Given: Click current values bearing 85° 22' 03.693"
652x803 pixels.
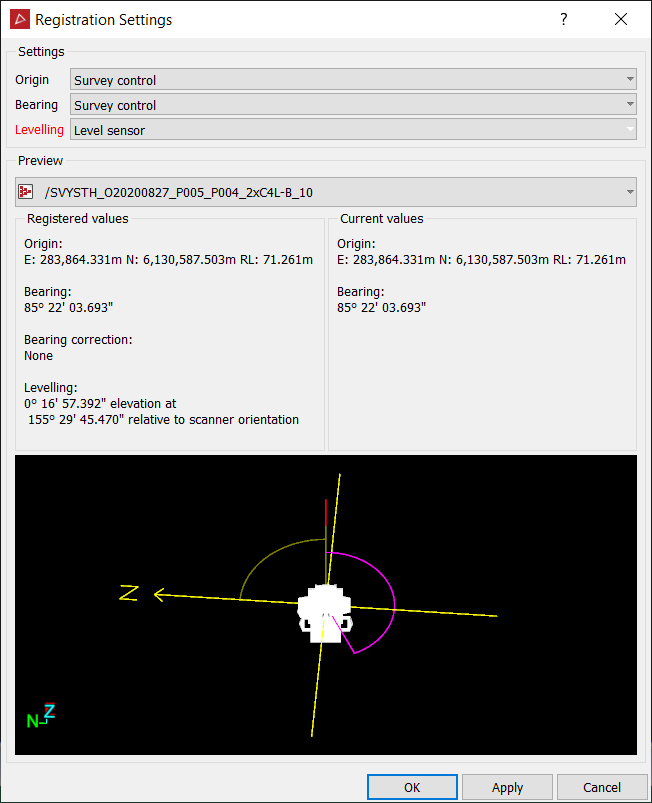Looking at the screenshot, I should pyautogui.click(x=382, y=307).
